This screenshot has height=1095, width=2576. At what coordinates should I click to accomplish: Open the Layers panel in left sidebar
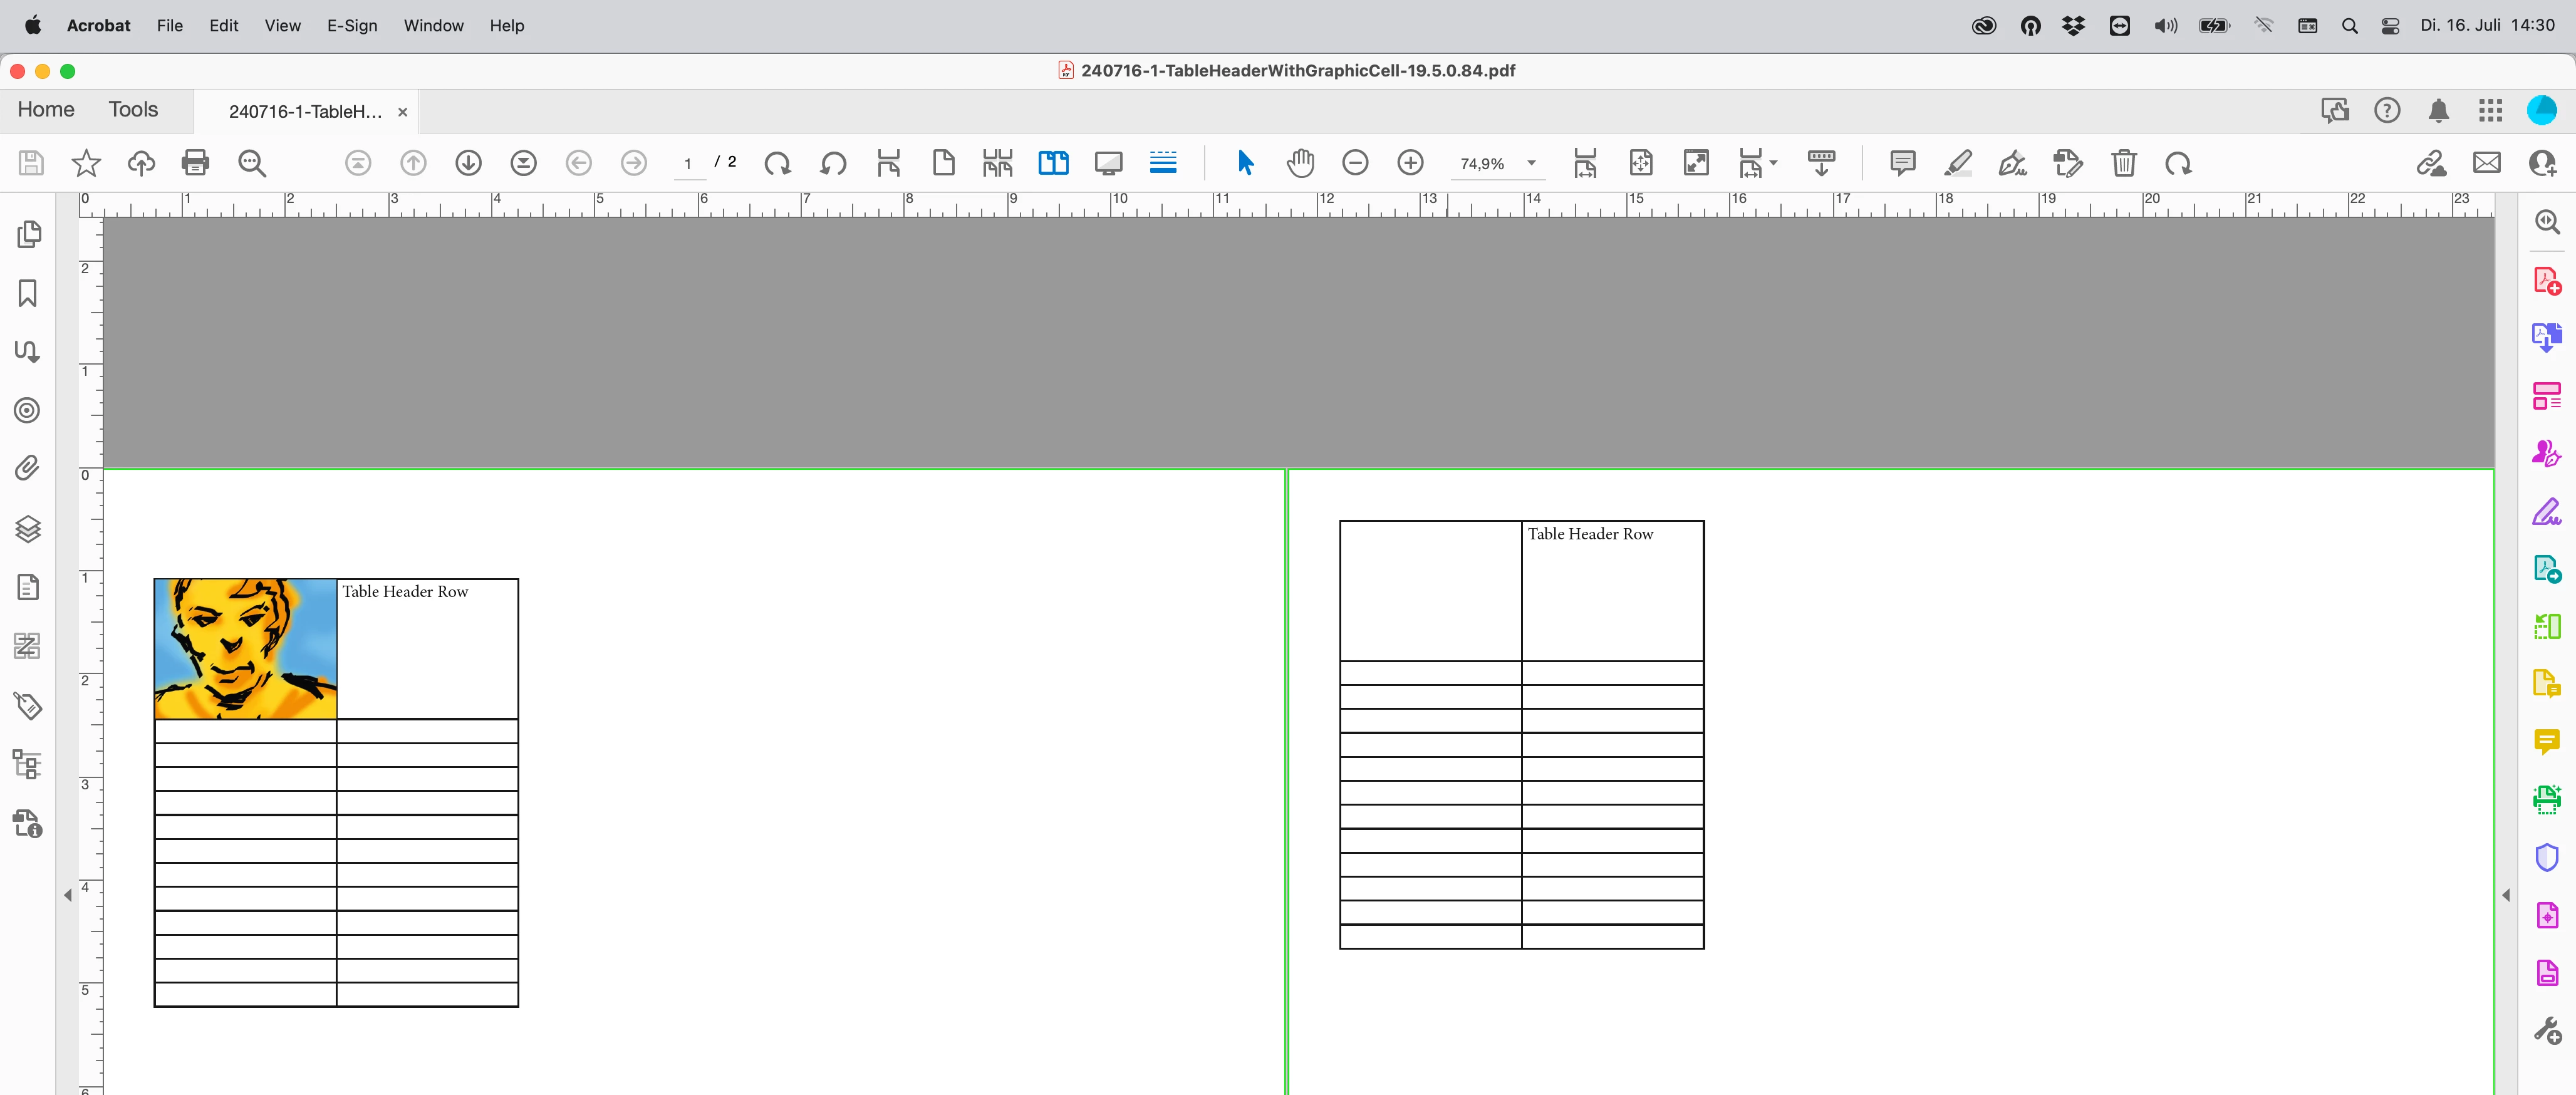[28, 528]
